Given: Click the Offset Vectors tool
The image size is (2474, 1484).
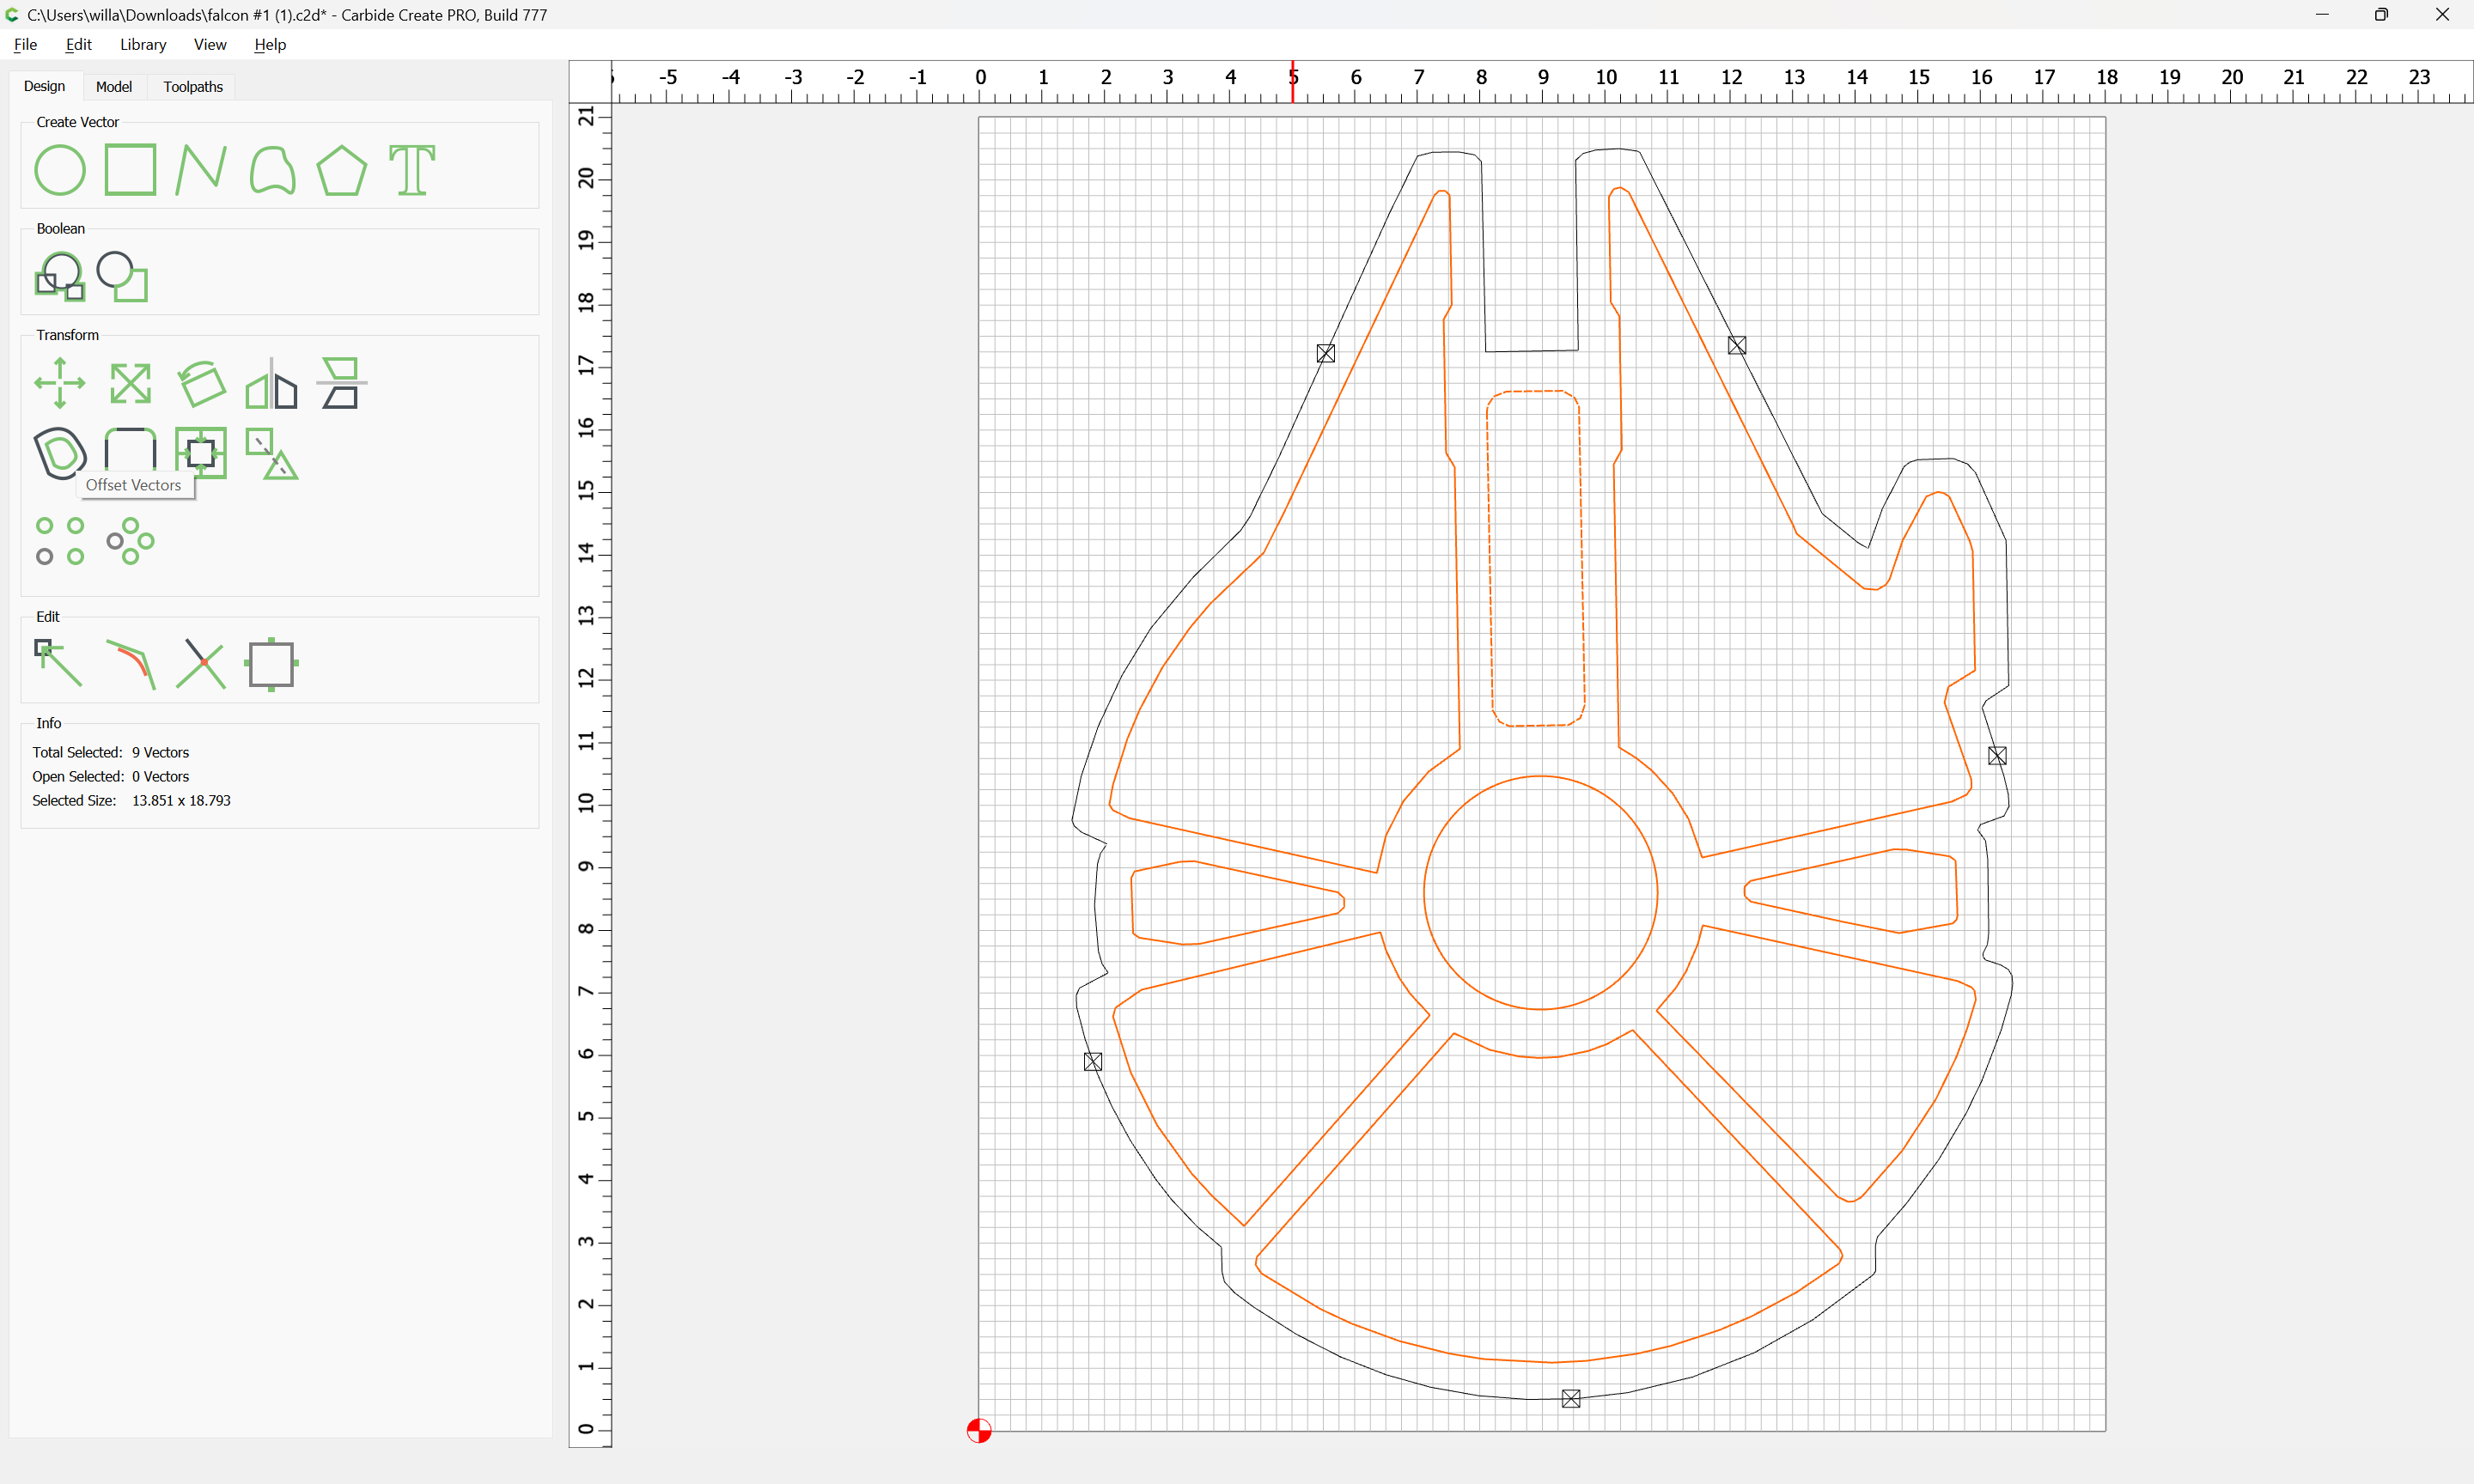Looking at the screenshot, I should 60,453.
